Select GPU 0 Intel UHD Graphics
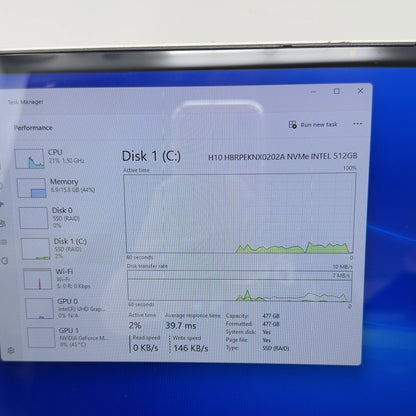Screen dimensions: 416x416 pos(65,308)
